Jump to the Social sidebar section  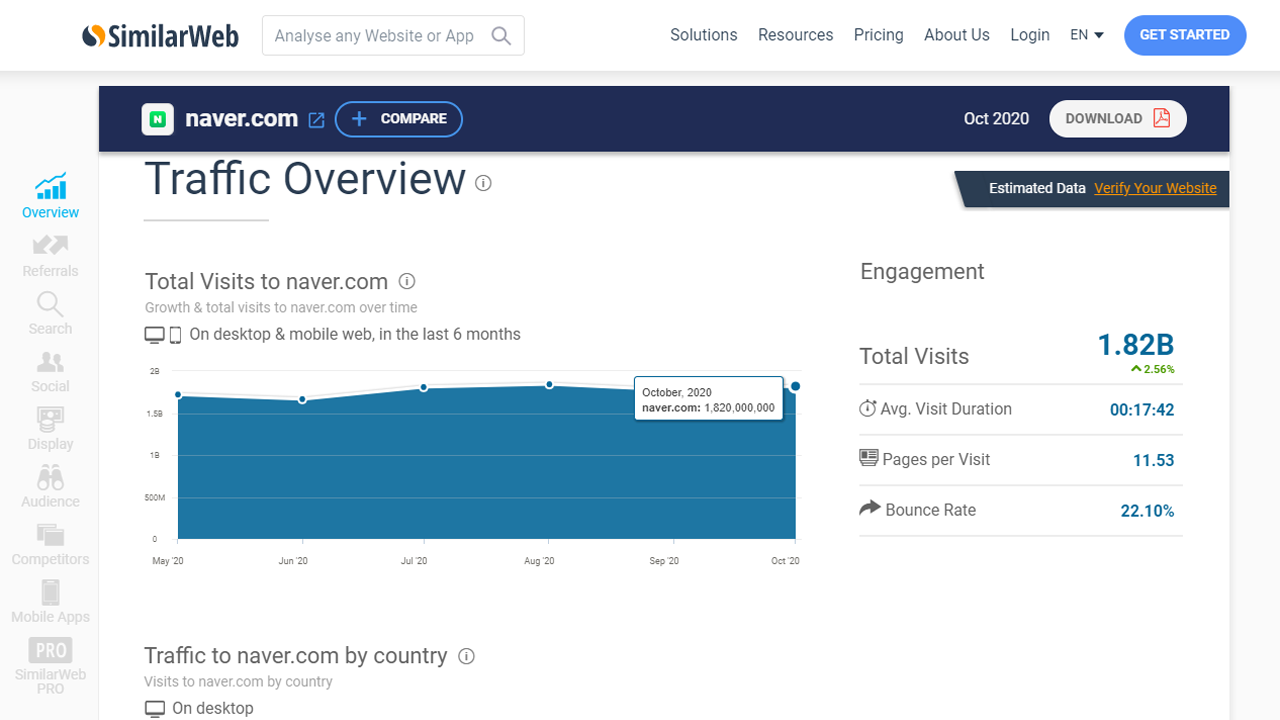pyautogui.click(x=51, y=372)
